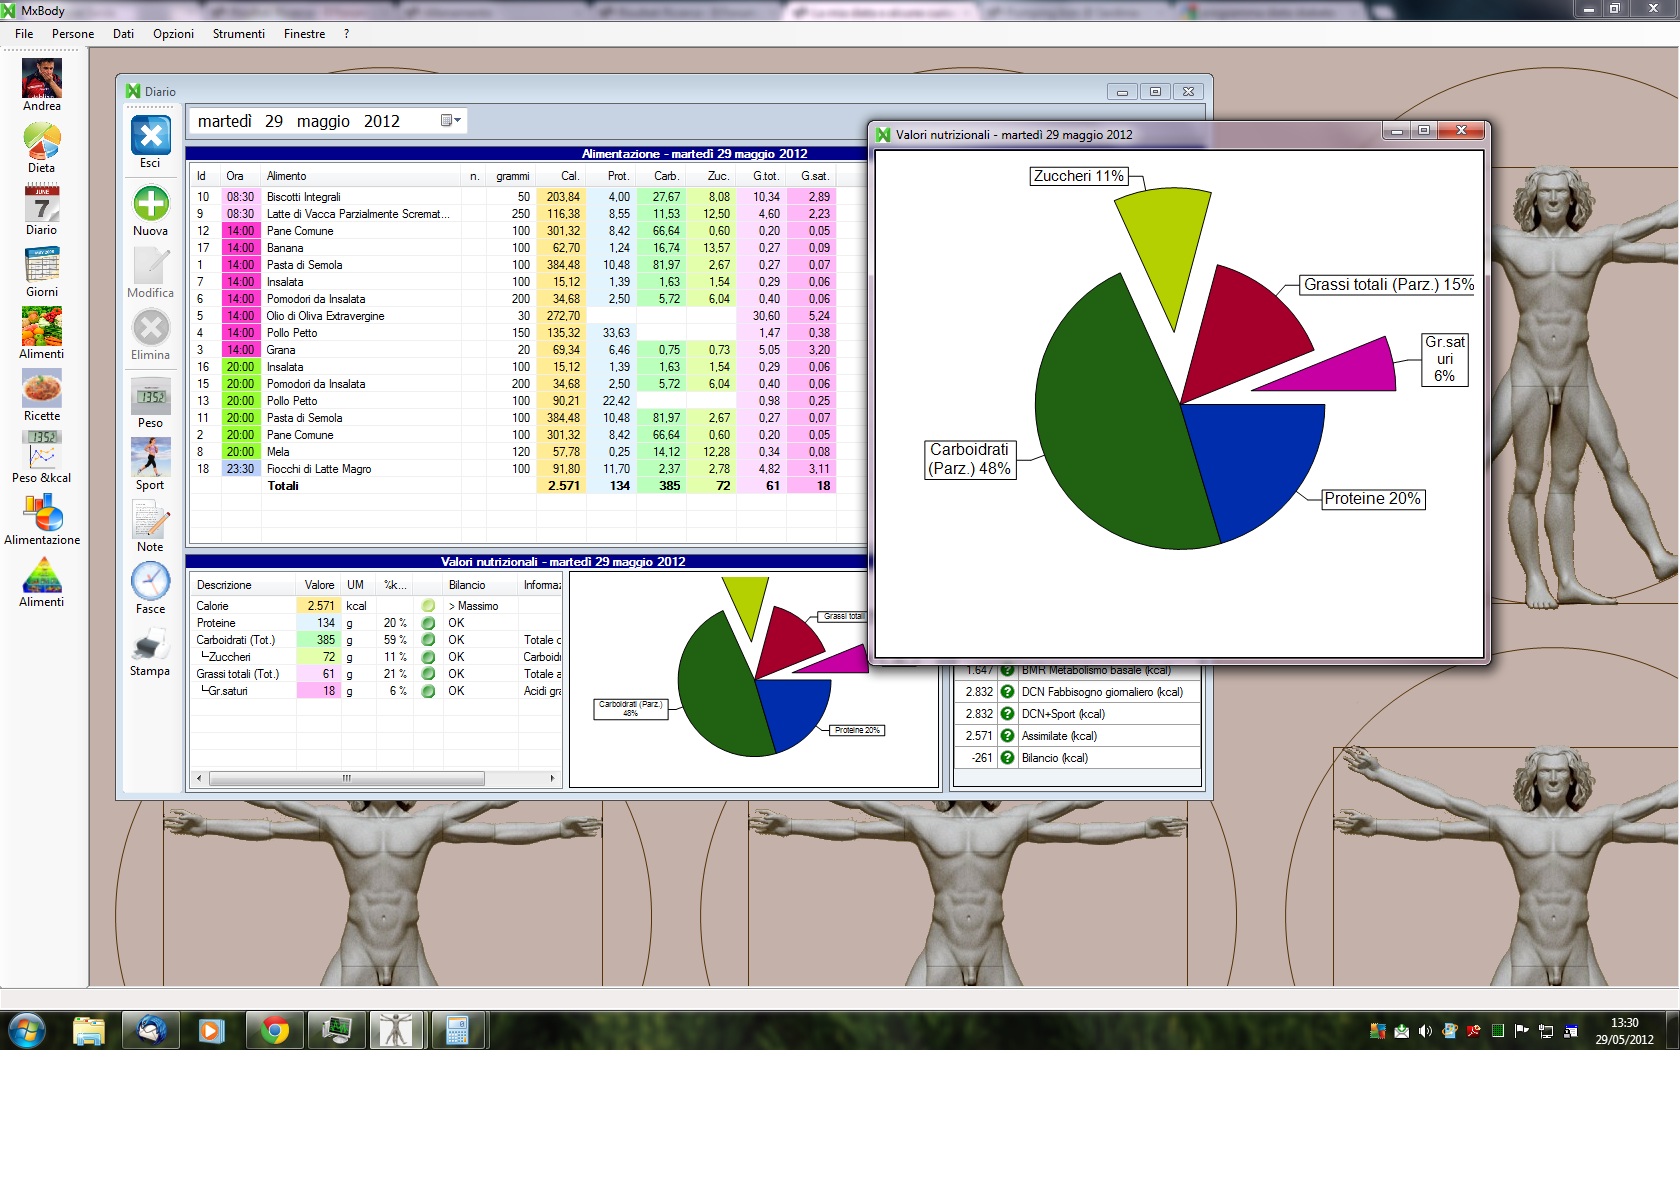Open the Andrea user profile icon
1680x1200 pixels.
42,78
